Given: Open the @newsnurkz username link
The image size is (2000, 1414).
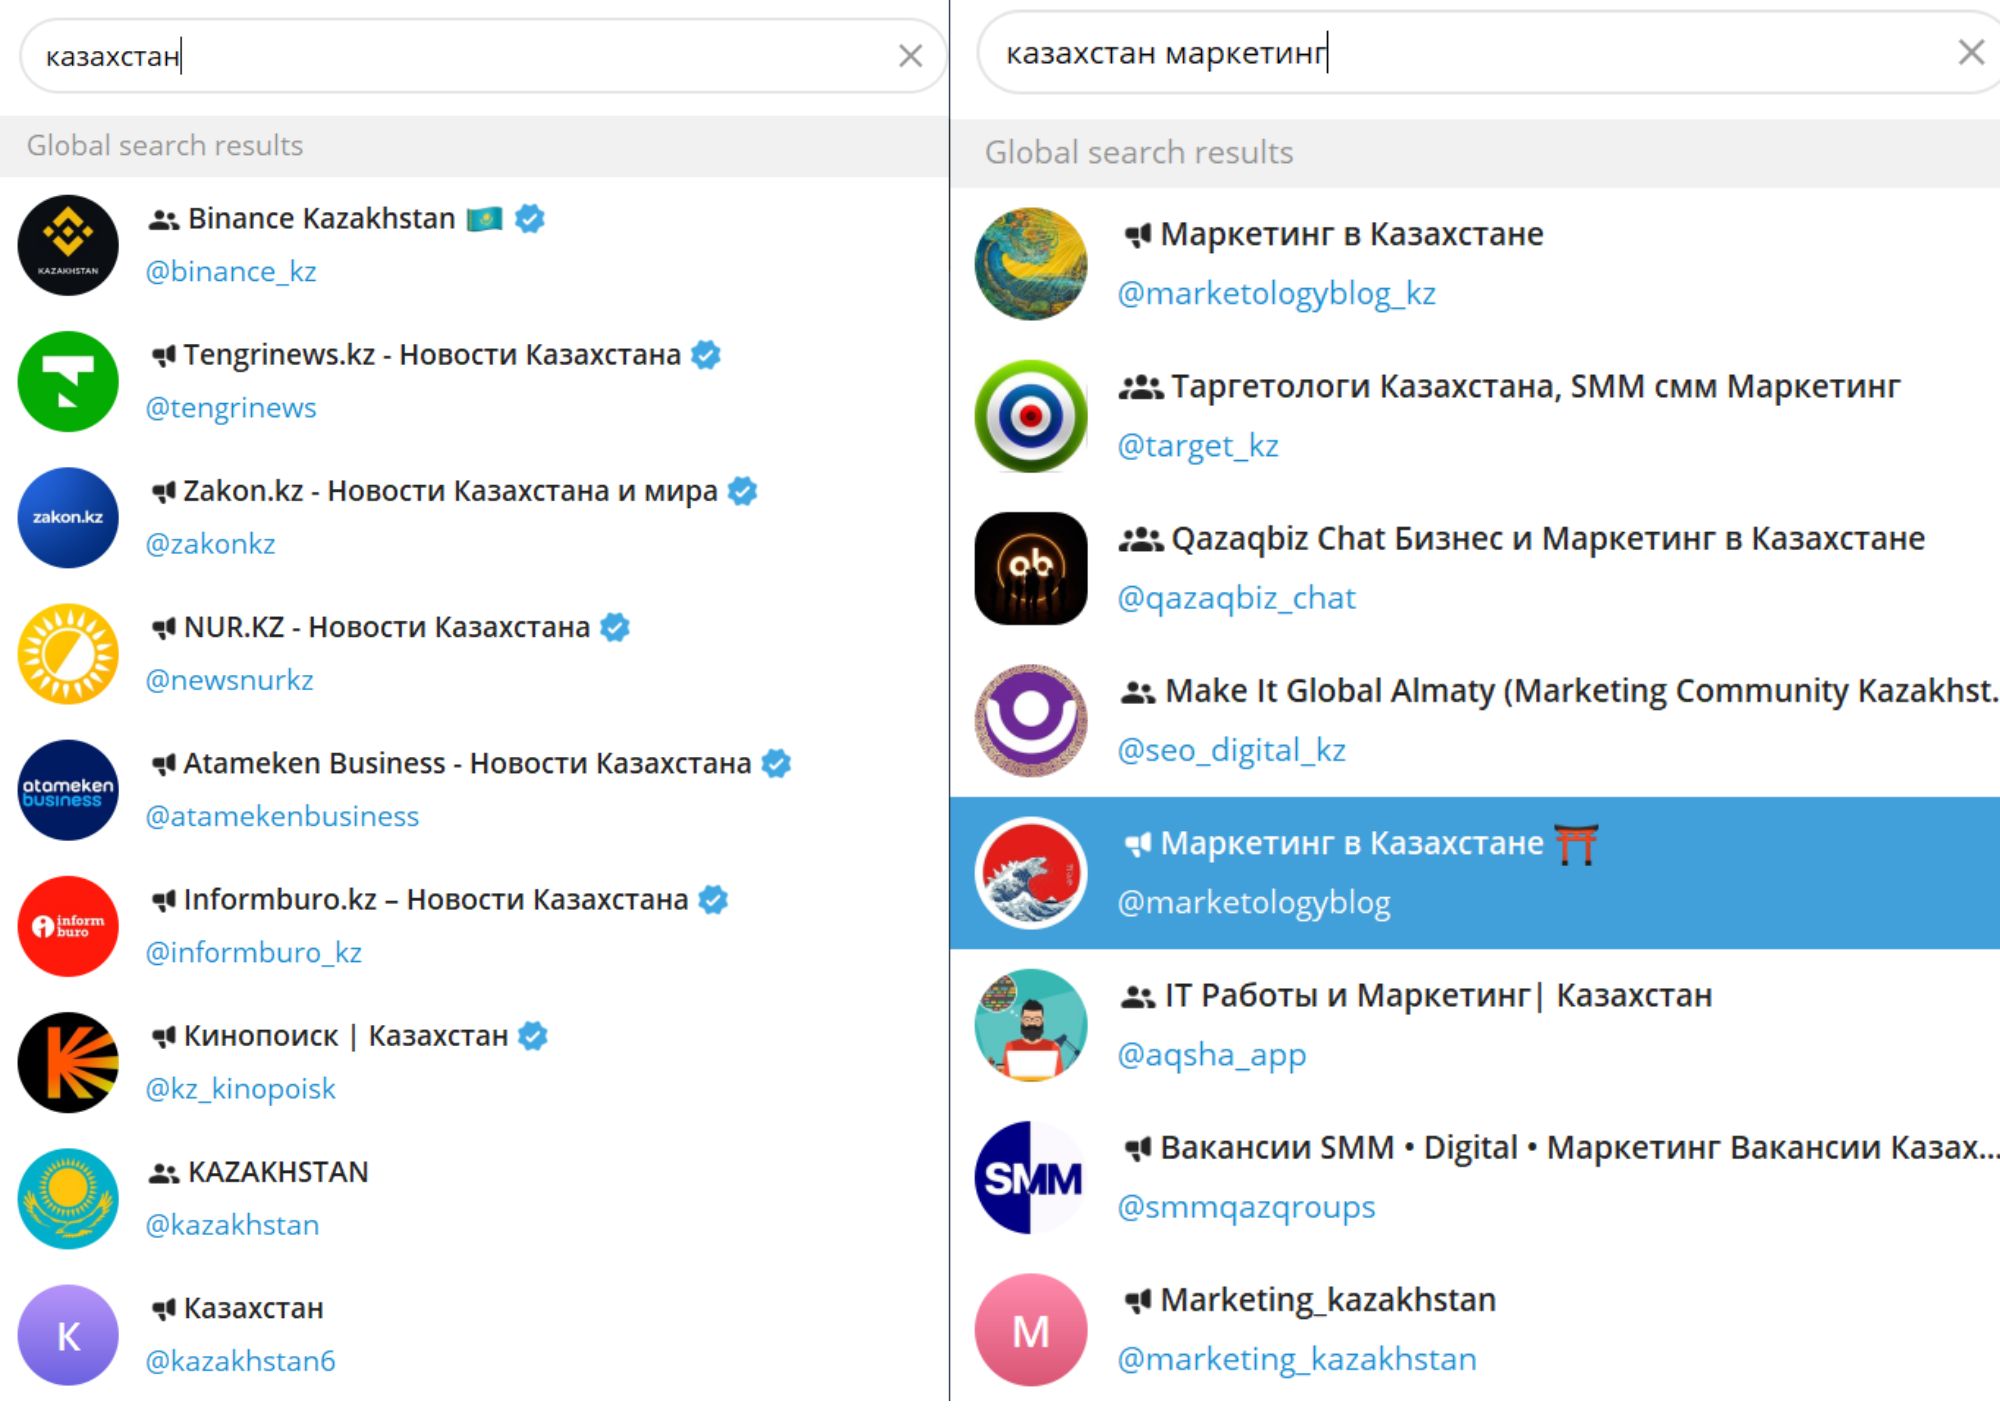Looking at the screenshot, I should (x=229, y=680).
